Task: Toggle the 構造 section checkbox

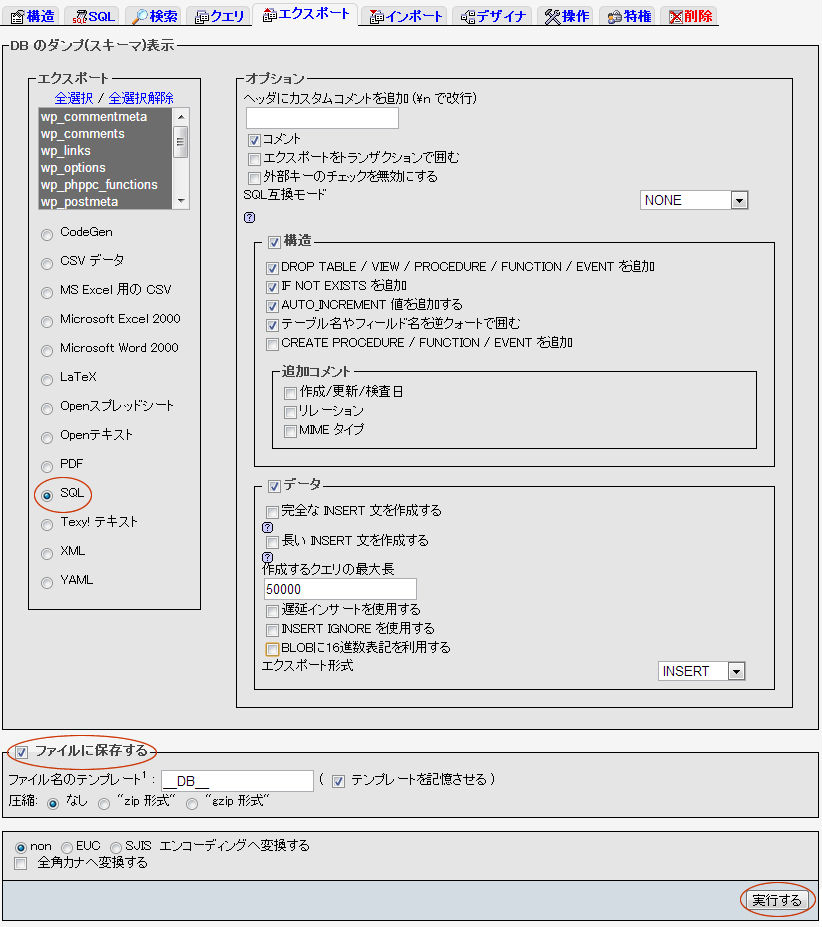Action: coord(274,242)
